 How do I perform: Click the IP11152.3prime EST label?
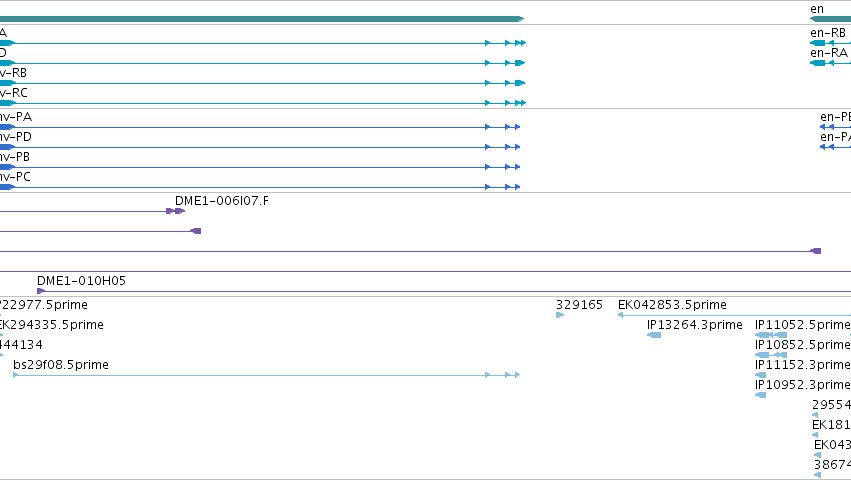point(803,365)
